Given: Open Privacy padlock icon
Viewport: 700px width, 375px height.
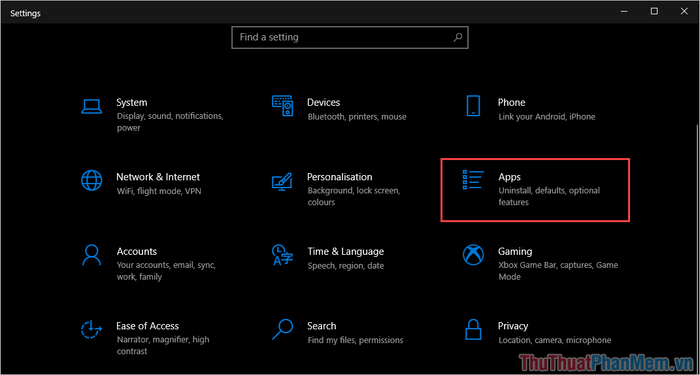Looking at the screenshot, I should 473,330.
